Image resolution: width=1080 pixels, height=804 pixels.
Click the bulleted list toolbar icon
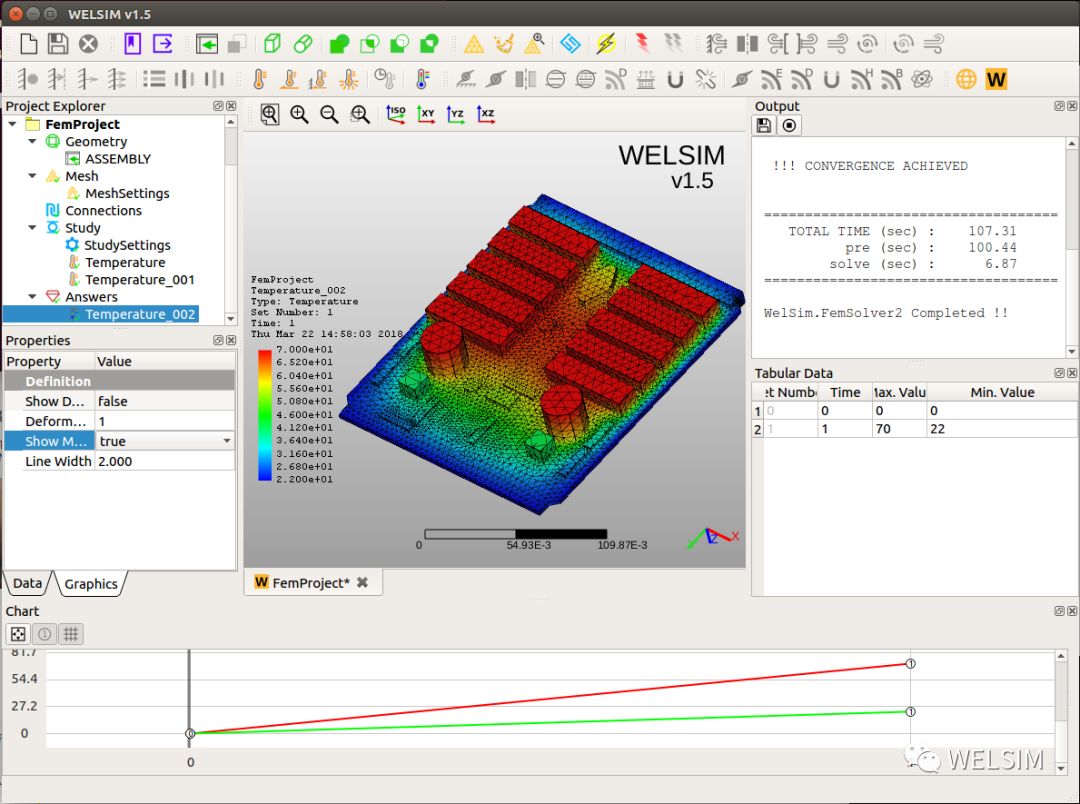click(x=154, y=79)
